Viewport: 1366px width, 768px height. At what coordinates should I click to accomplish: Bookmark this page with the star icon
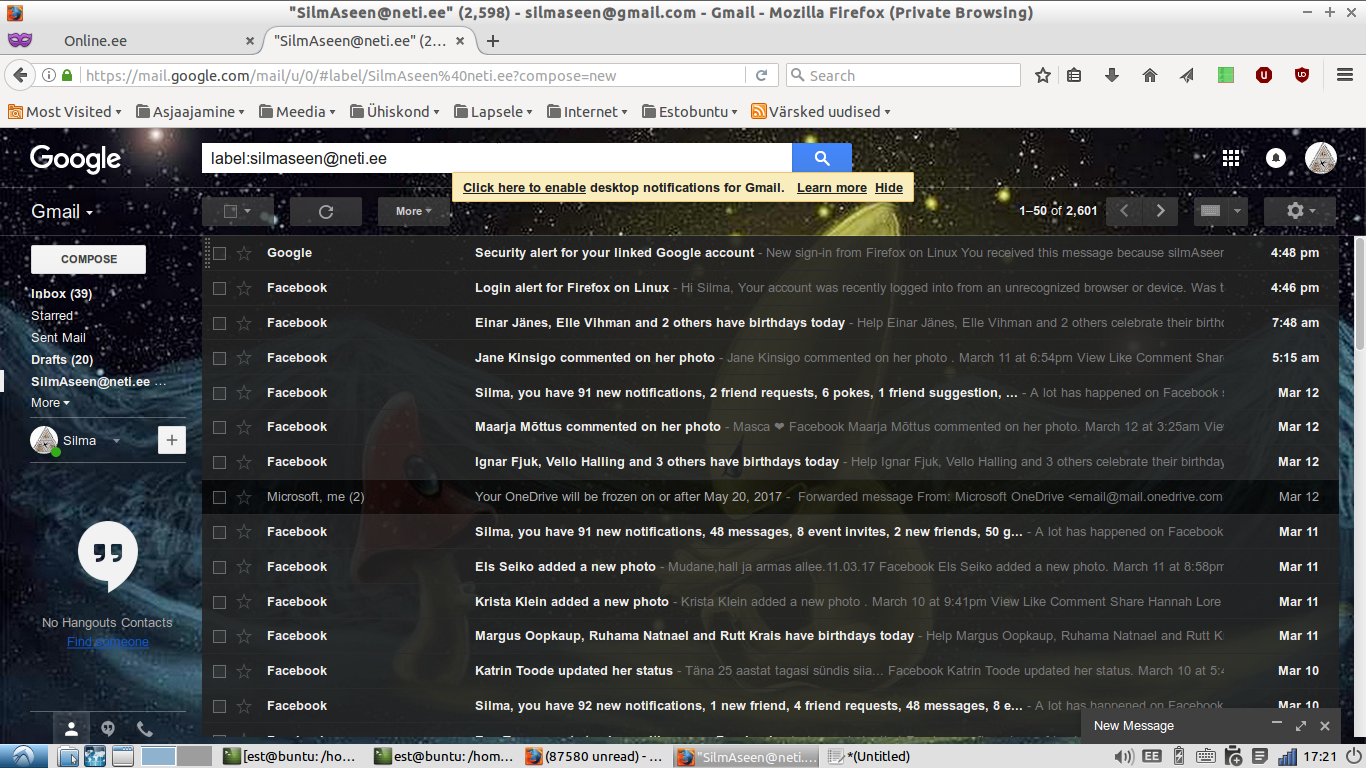(x=1043, y=75)
